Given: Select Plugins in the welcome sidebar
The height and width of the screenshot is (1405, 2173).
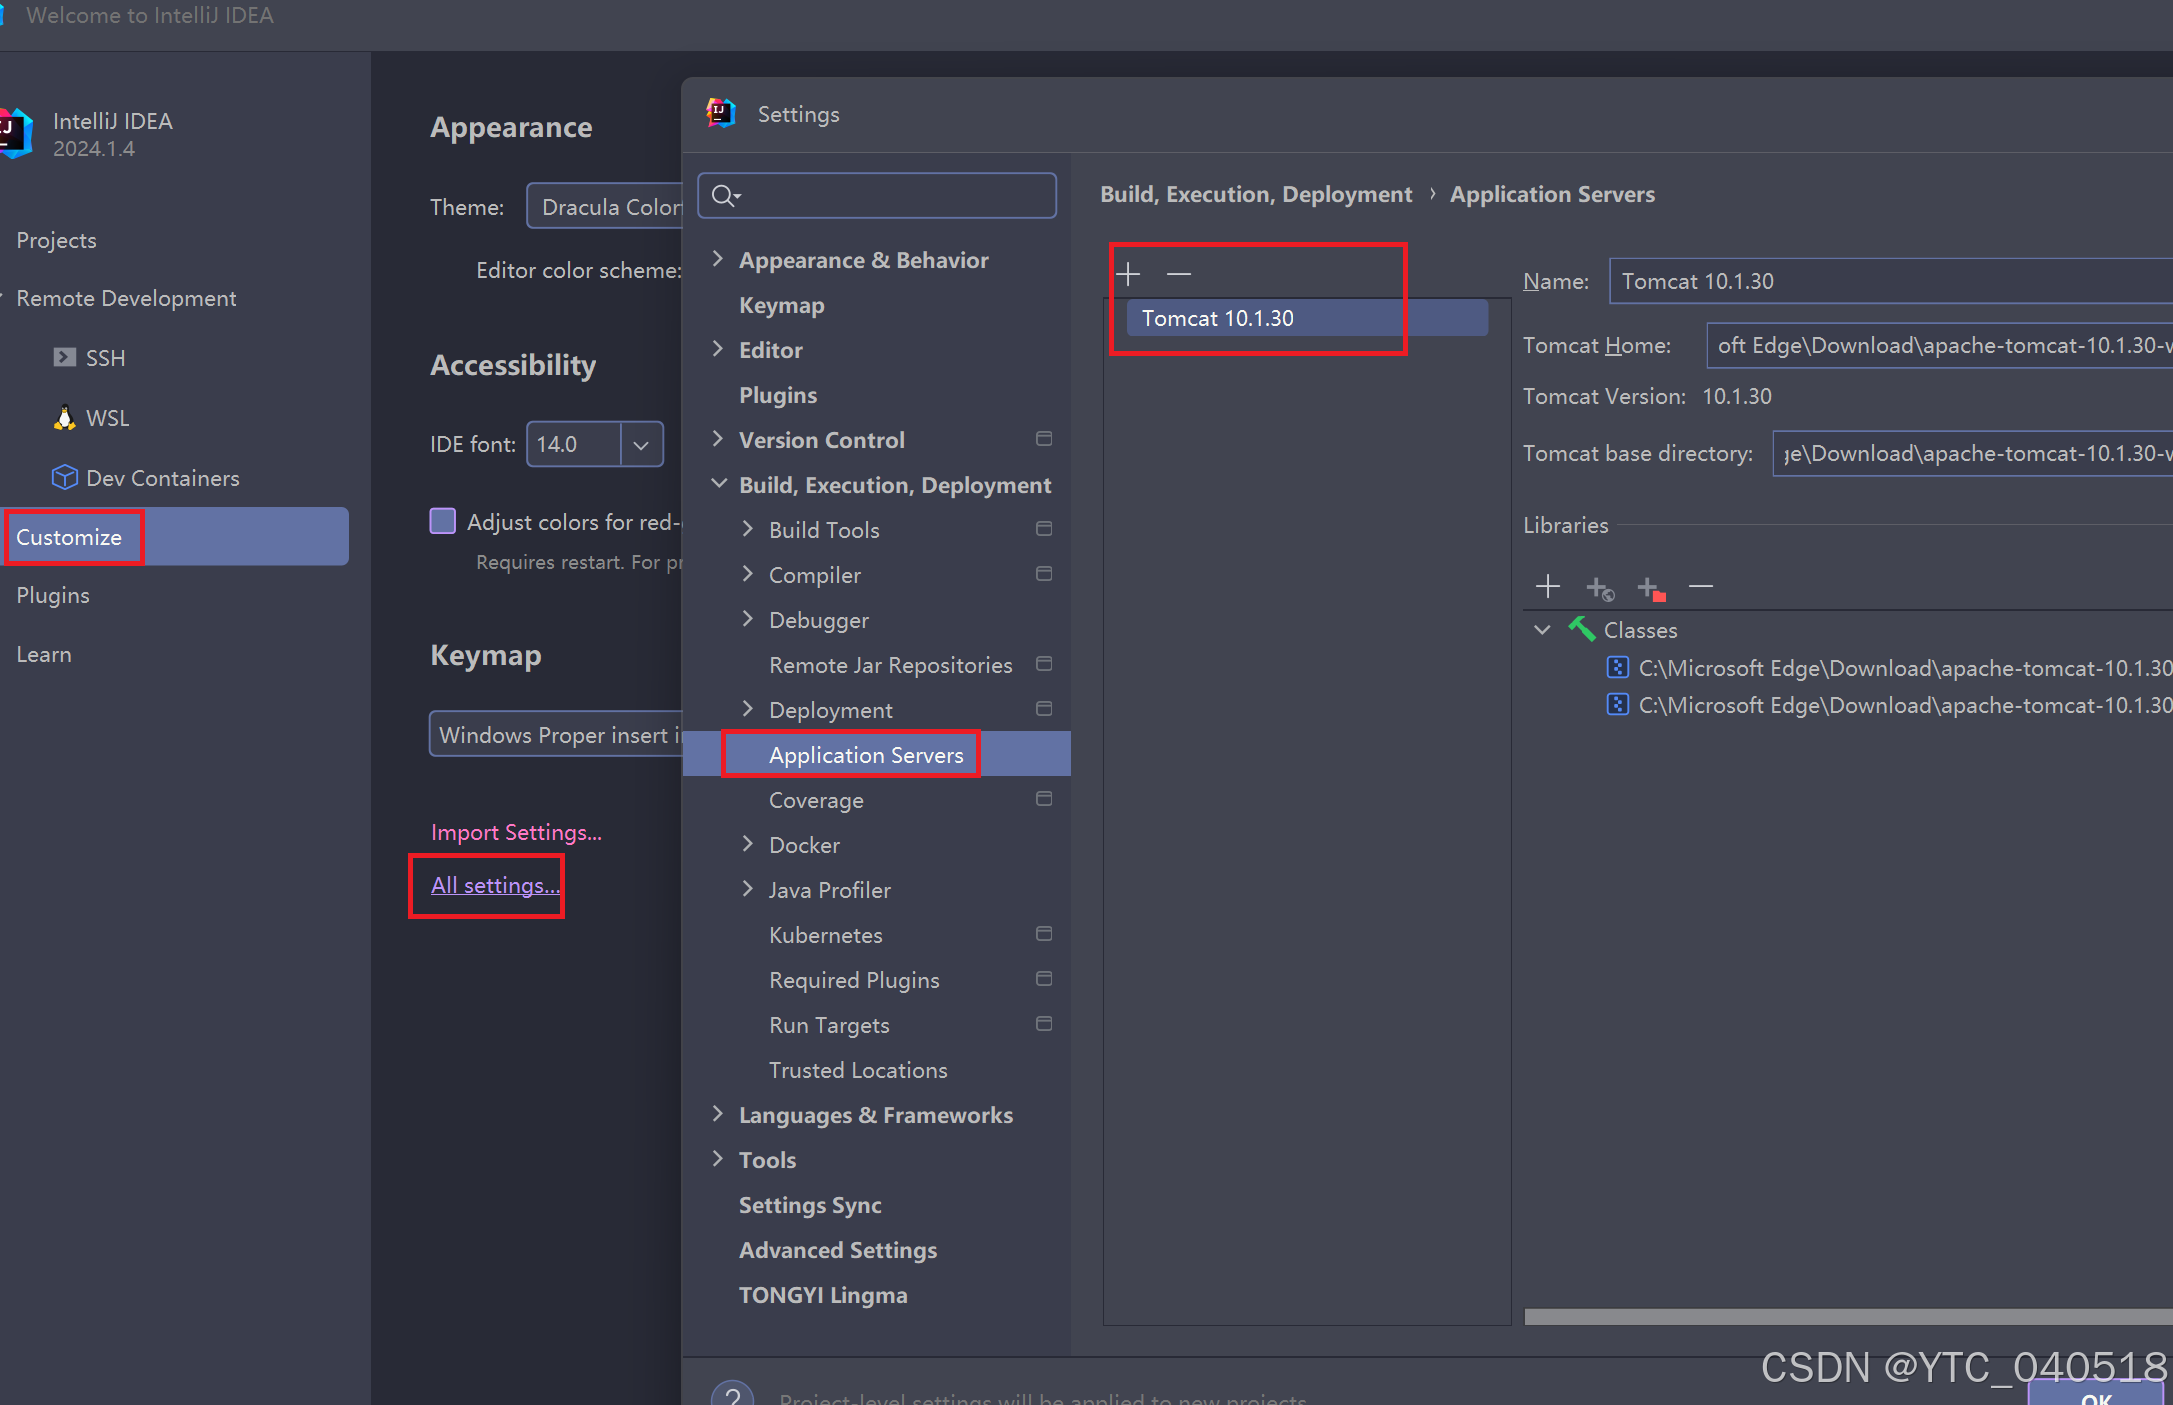Looking at the screenshot, I should tap(53, 595).
